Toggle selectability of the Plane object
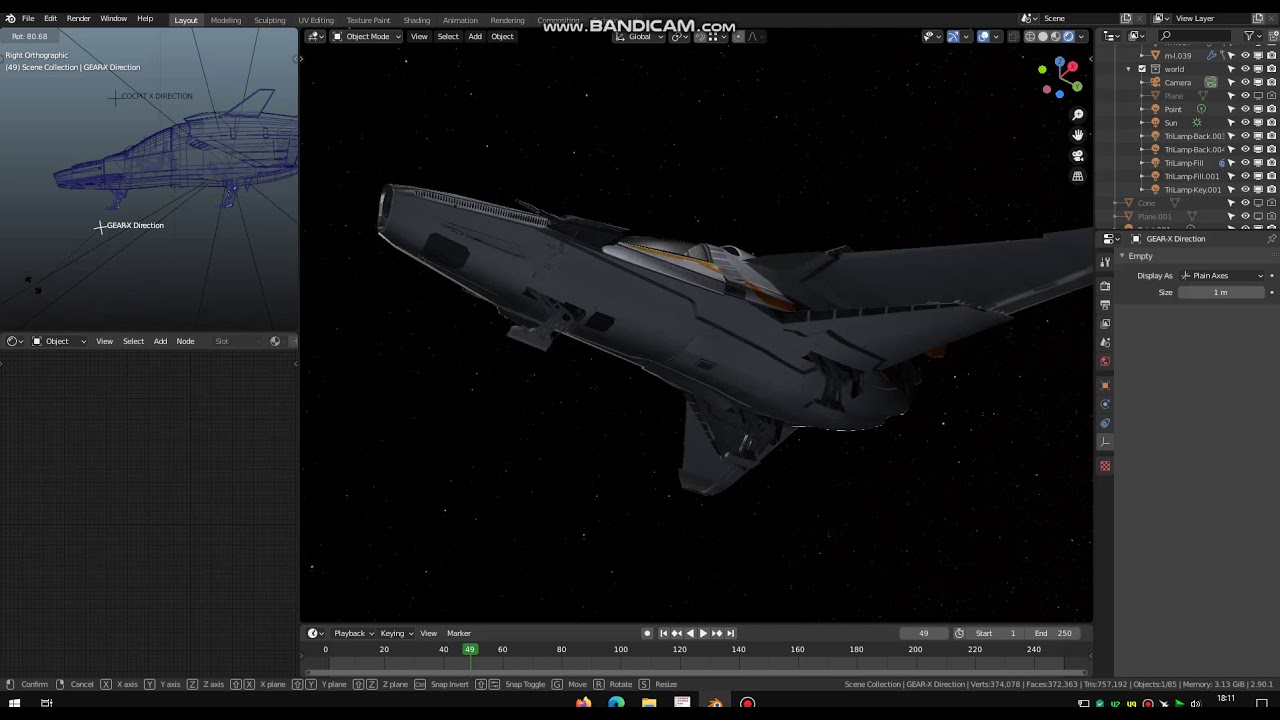Viewport: 1280px width, 720px height. click(1232, 96)
